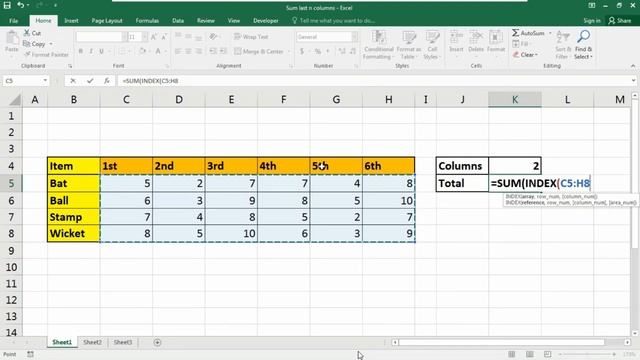Add a new sheet with plus icon
This screenshot has height=360, width=640.
click(157, 342)
